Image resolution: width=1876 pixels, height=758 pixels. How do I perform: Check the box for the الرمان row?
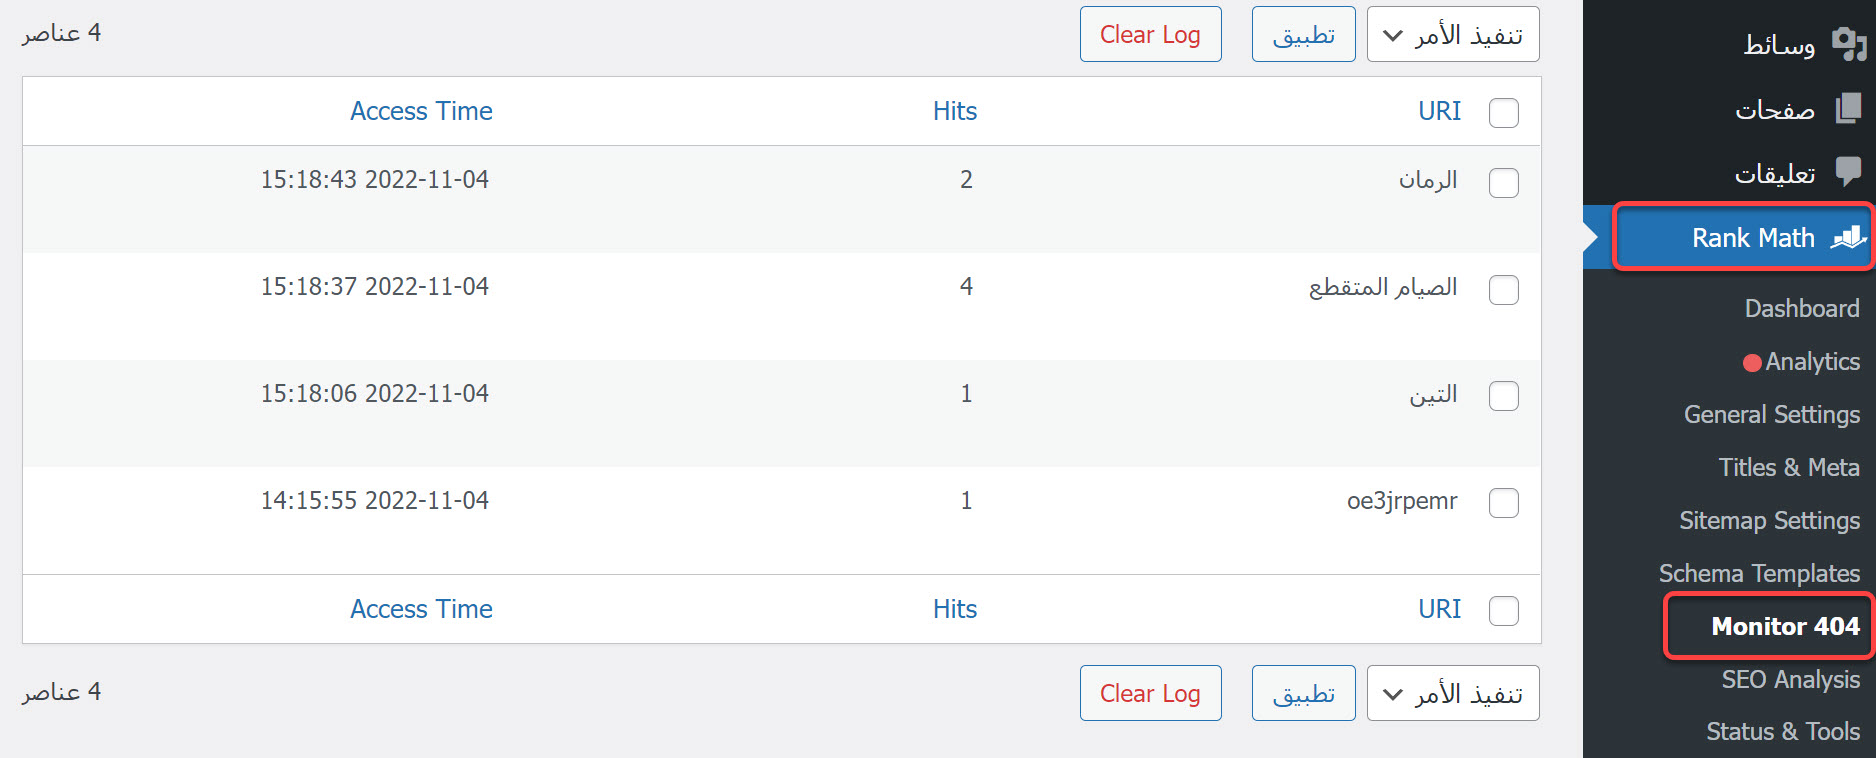coord(1504,183)
